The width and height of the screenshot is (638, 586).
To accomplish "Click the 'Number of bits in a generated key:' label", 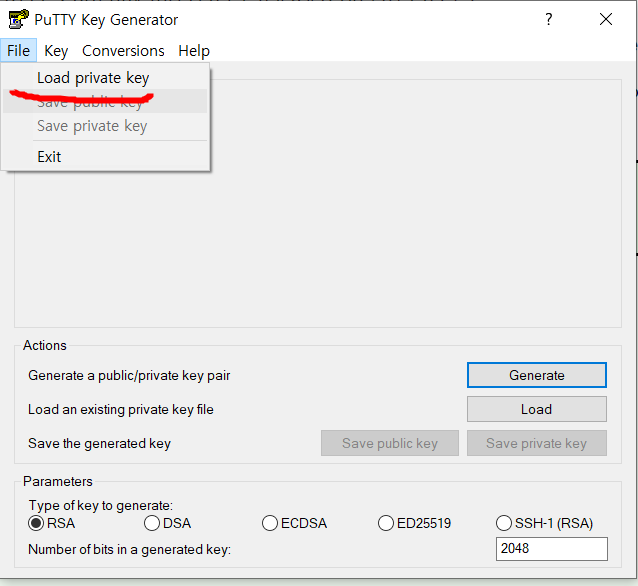I will (x=129, y=549).
